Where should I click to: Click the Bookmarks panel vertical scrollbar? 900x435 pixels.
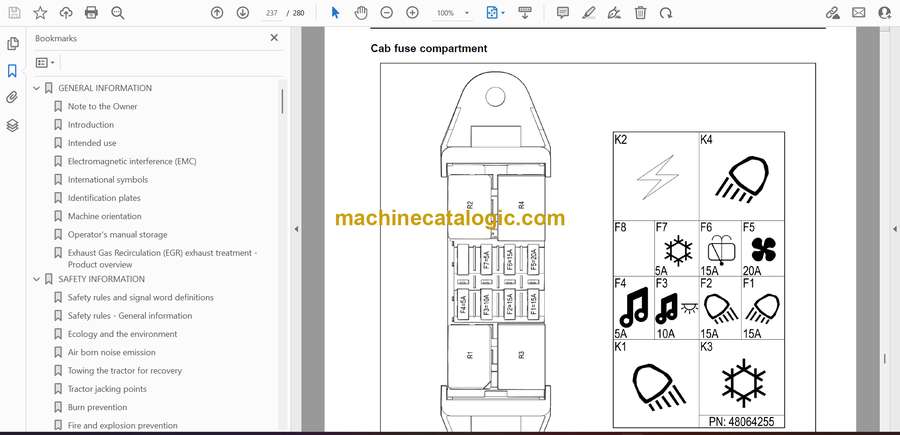tap(282, 100)
